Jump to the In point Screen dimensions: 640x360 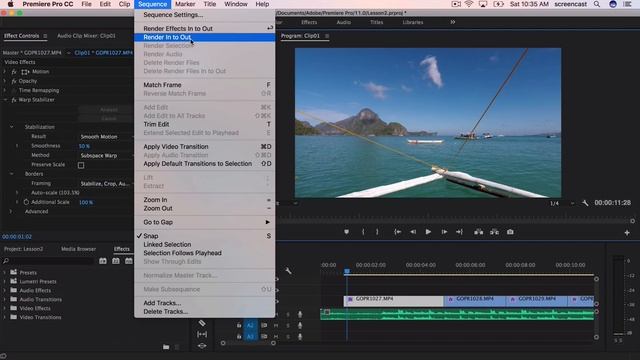[398, 232]
